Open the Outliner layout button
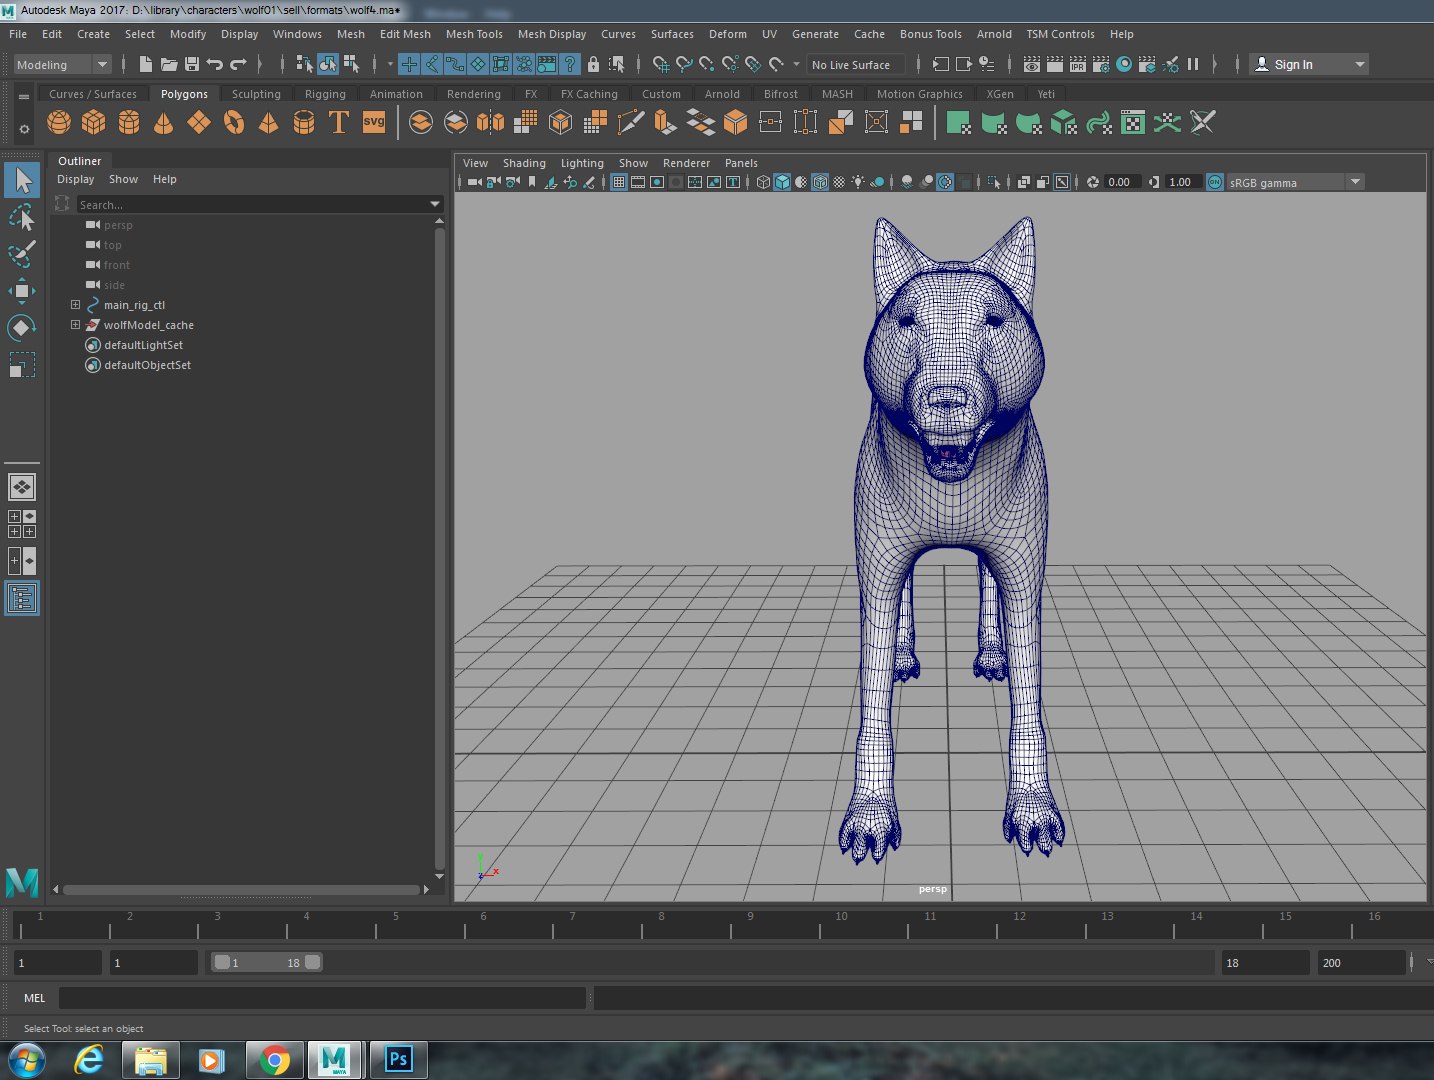 coord(22,598)
